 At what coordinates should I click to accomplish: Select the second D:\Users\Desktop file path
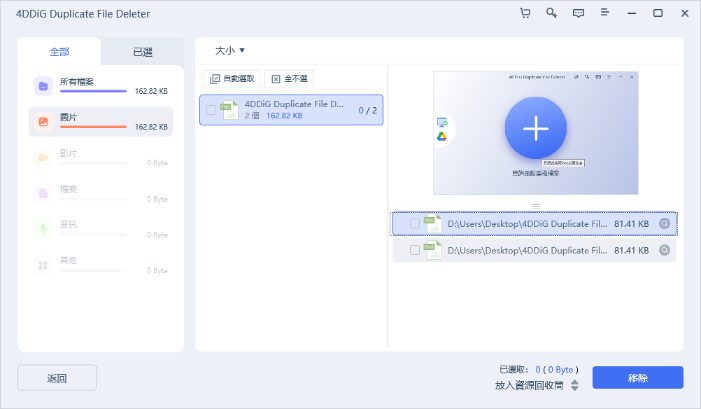pyautogui.click(x=527, y=251)
